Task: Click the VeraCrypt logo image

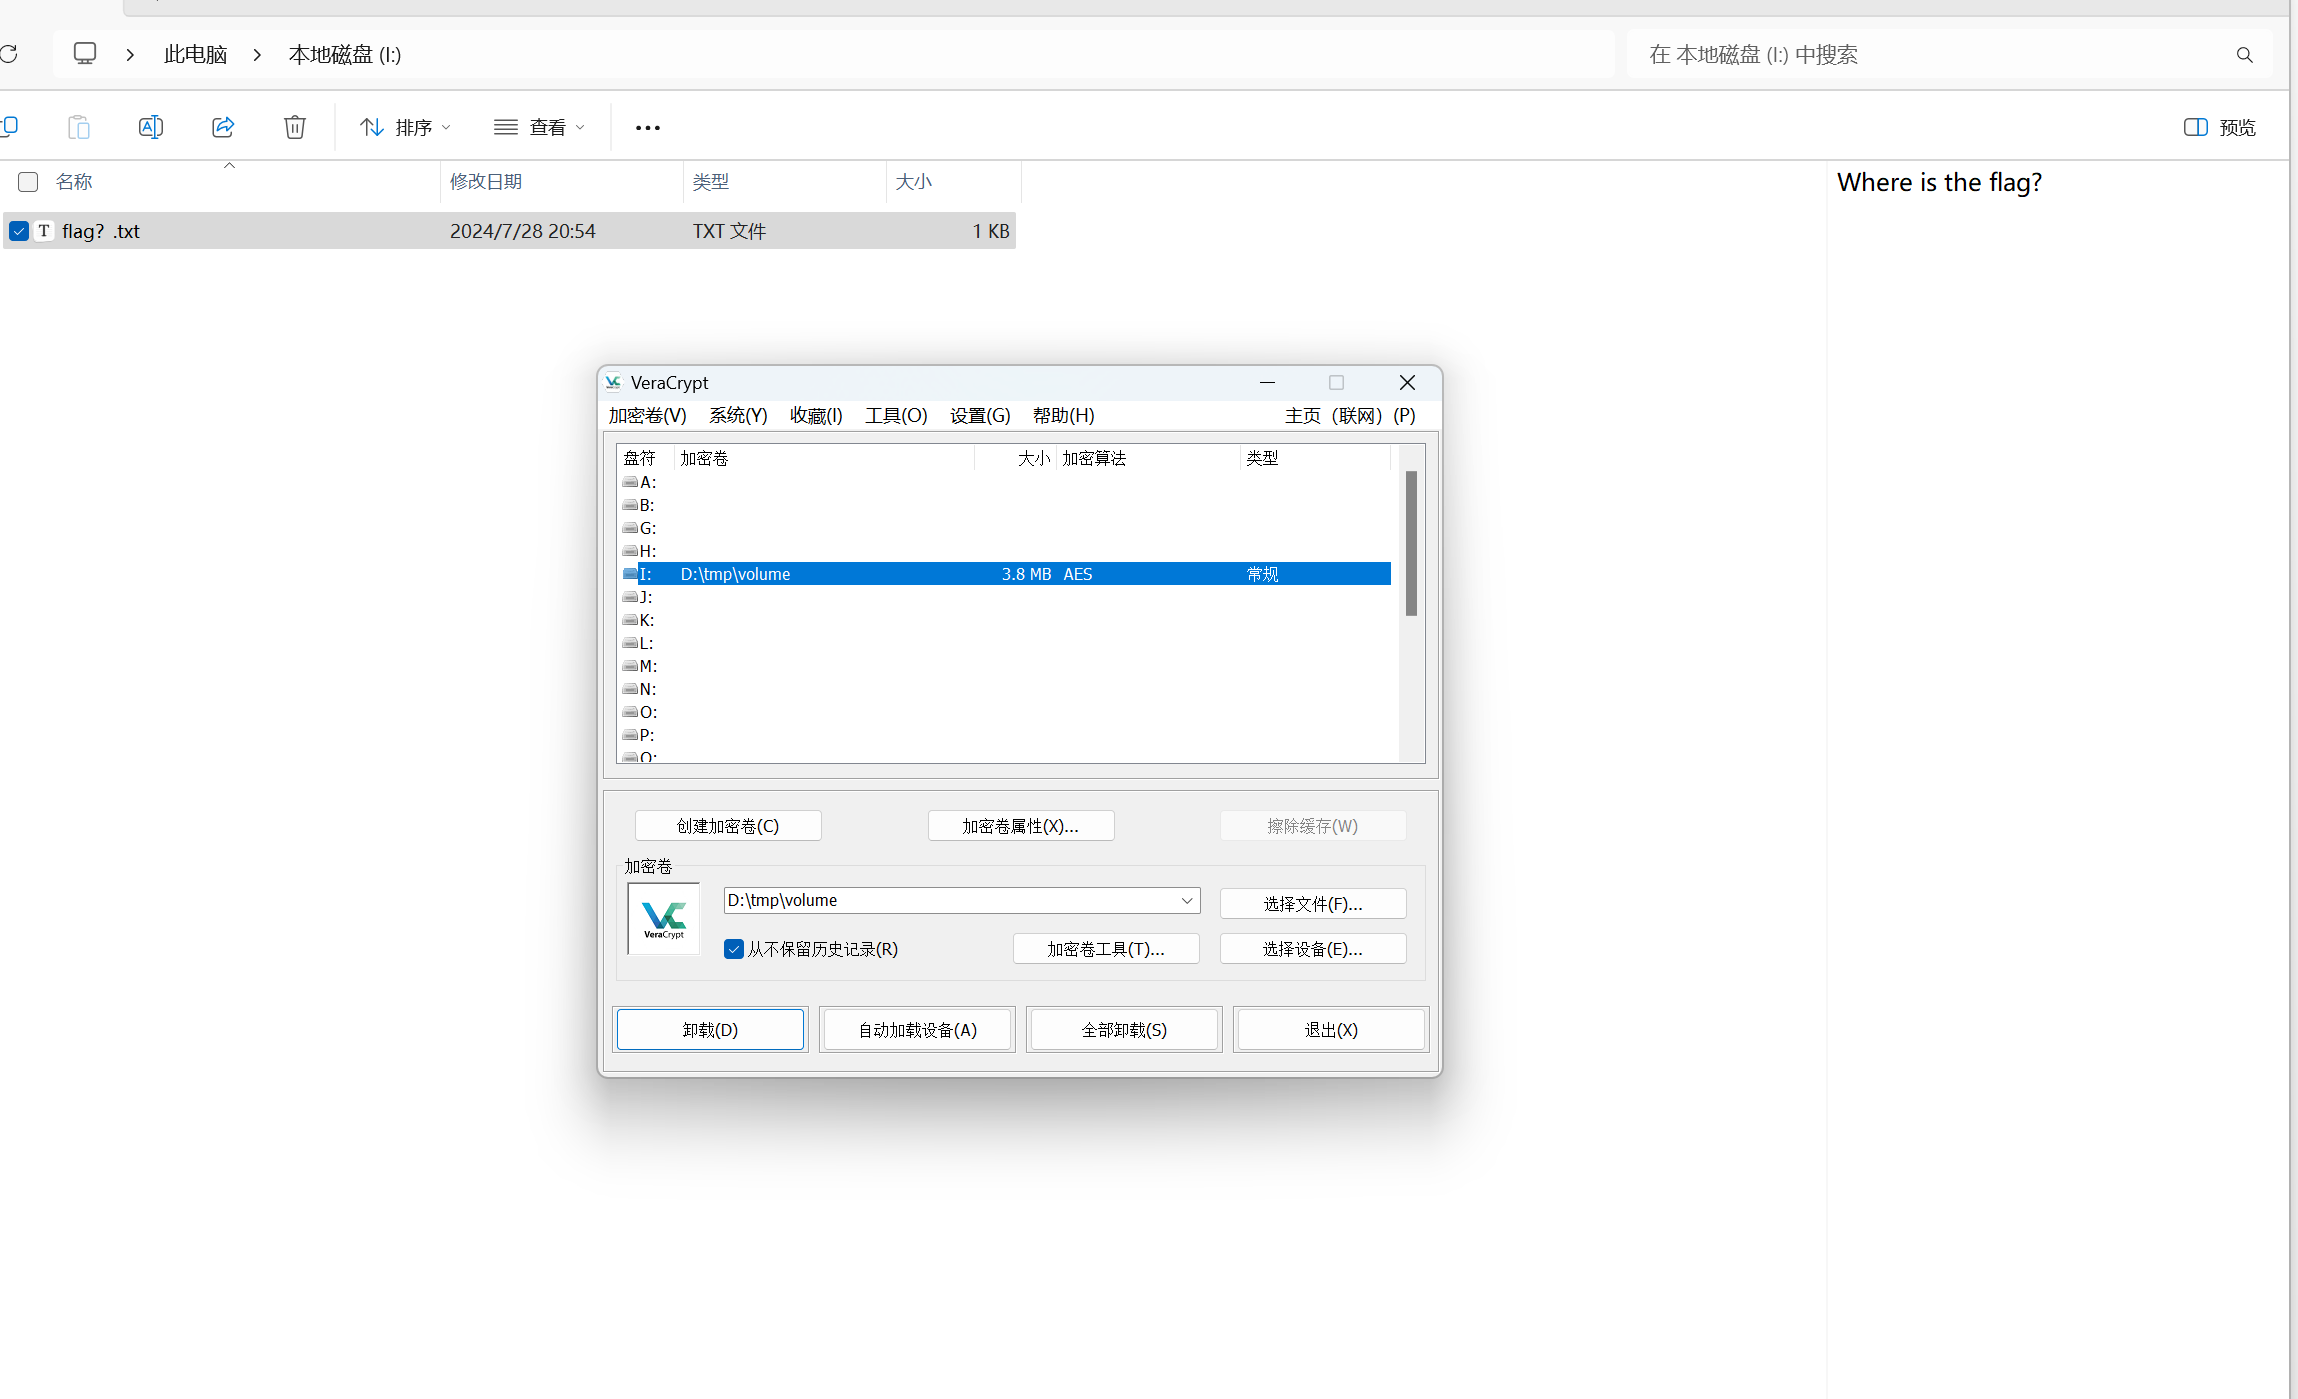Action: point(664,918)
